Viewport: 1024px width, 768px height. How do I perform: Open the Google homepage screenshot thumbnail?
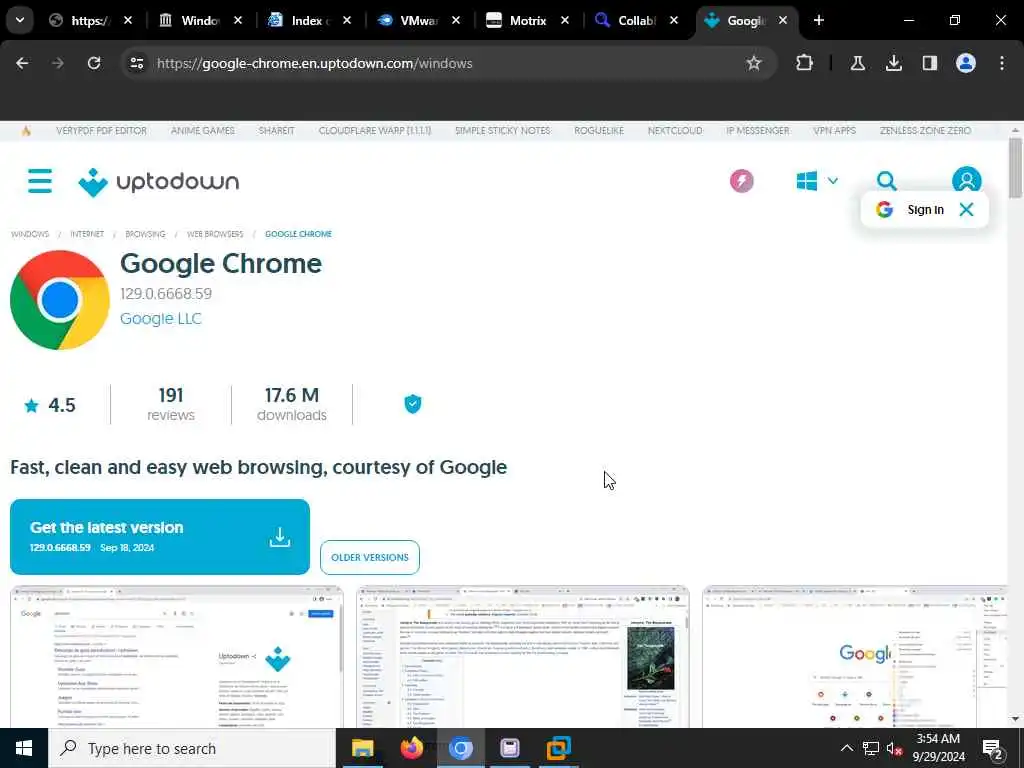pyautogui.click(x=856, y=657)
